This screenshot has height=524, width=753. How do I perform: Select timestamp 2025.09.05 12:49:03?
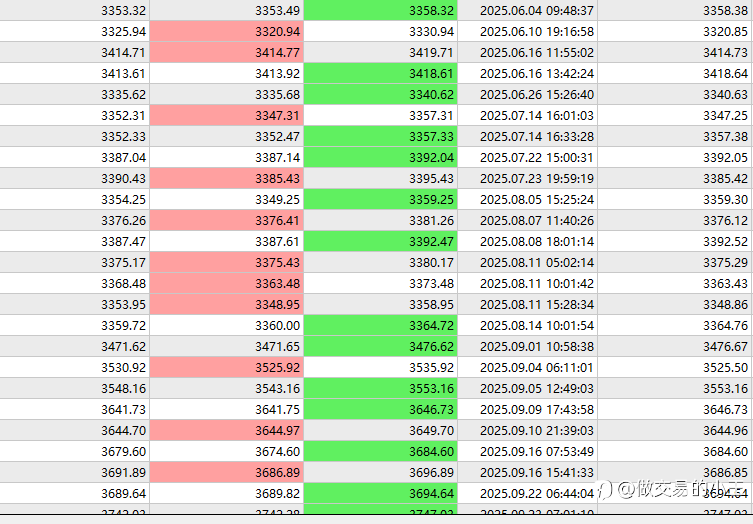[x=537, y=388]
